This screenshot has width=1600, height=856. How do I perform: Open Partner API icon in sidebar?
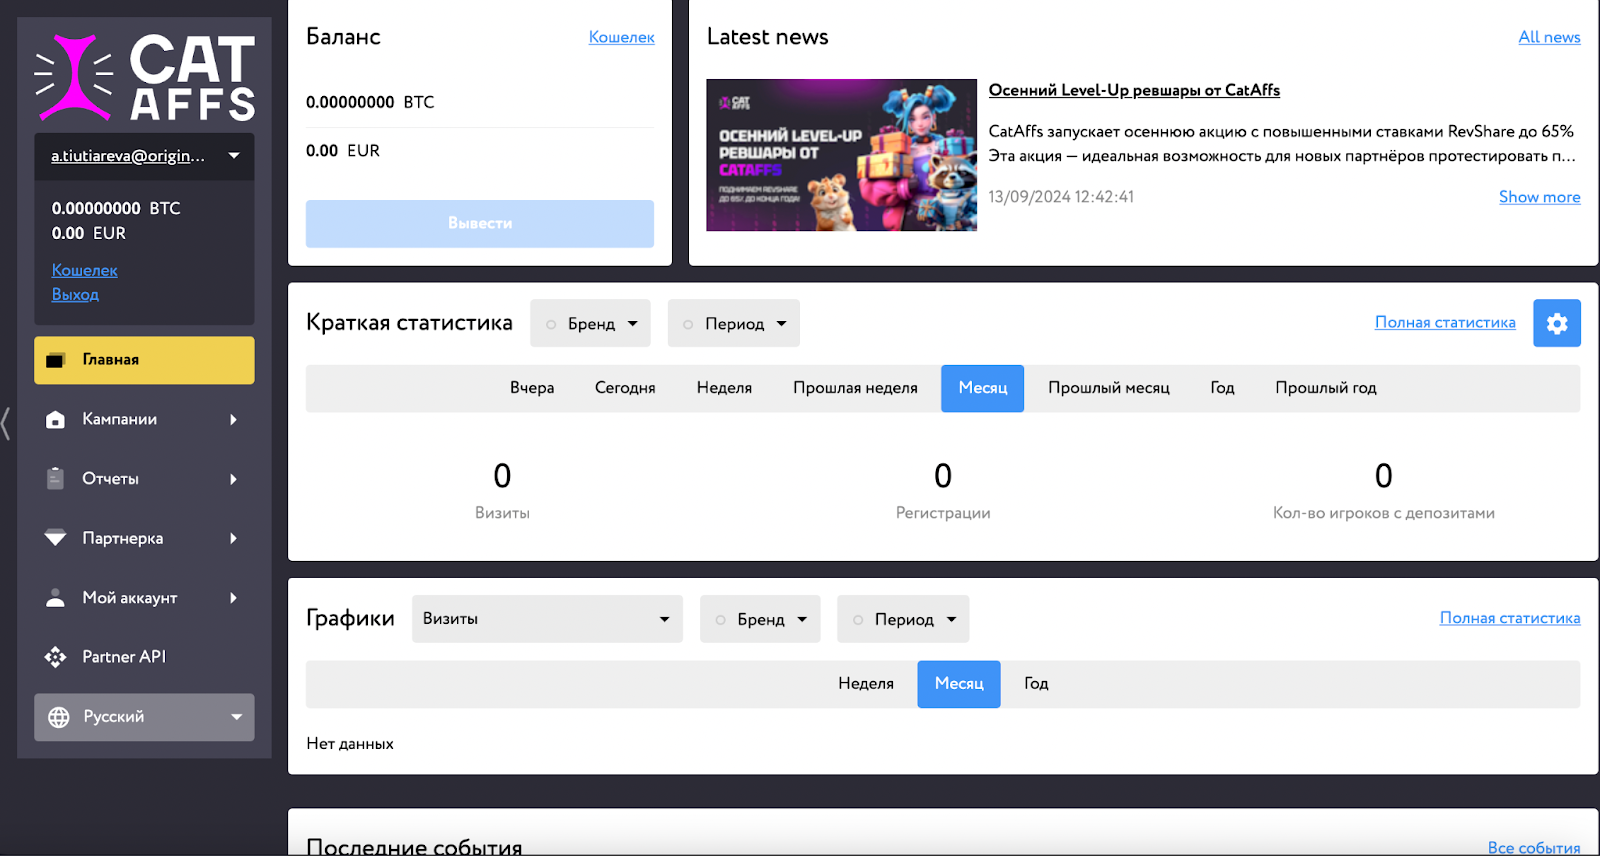point(56,657)
